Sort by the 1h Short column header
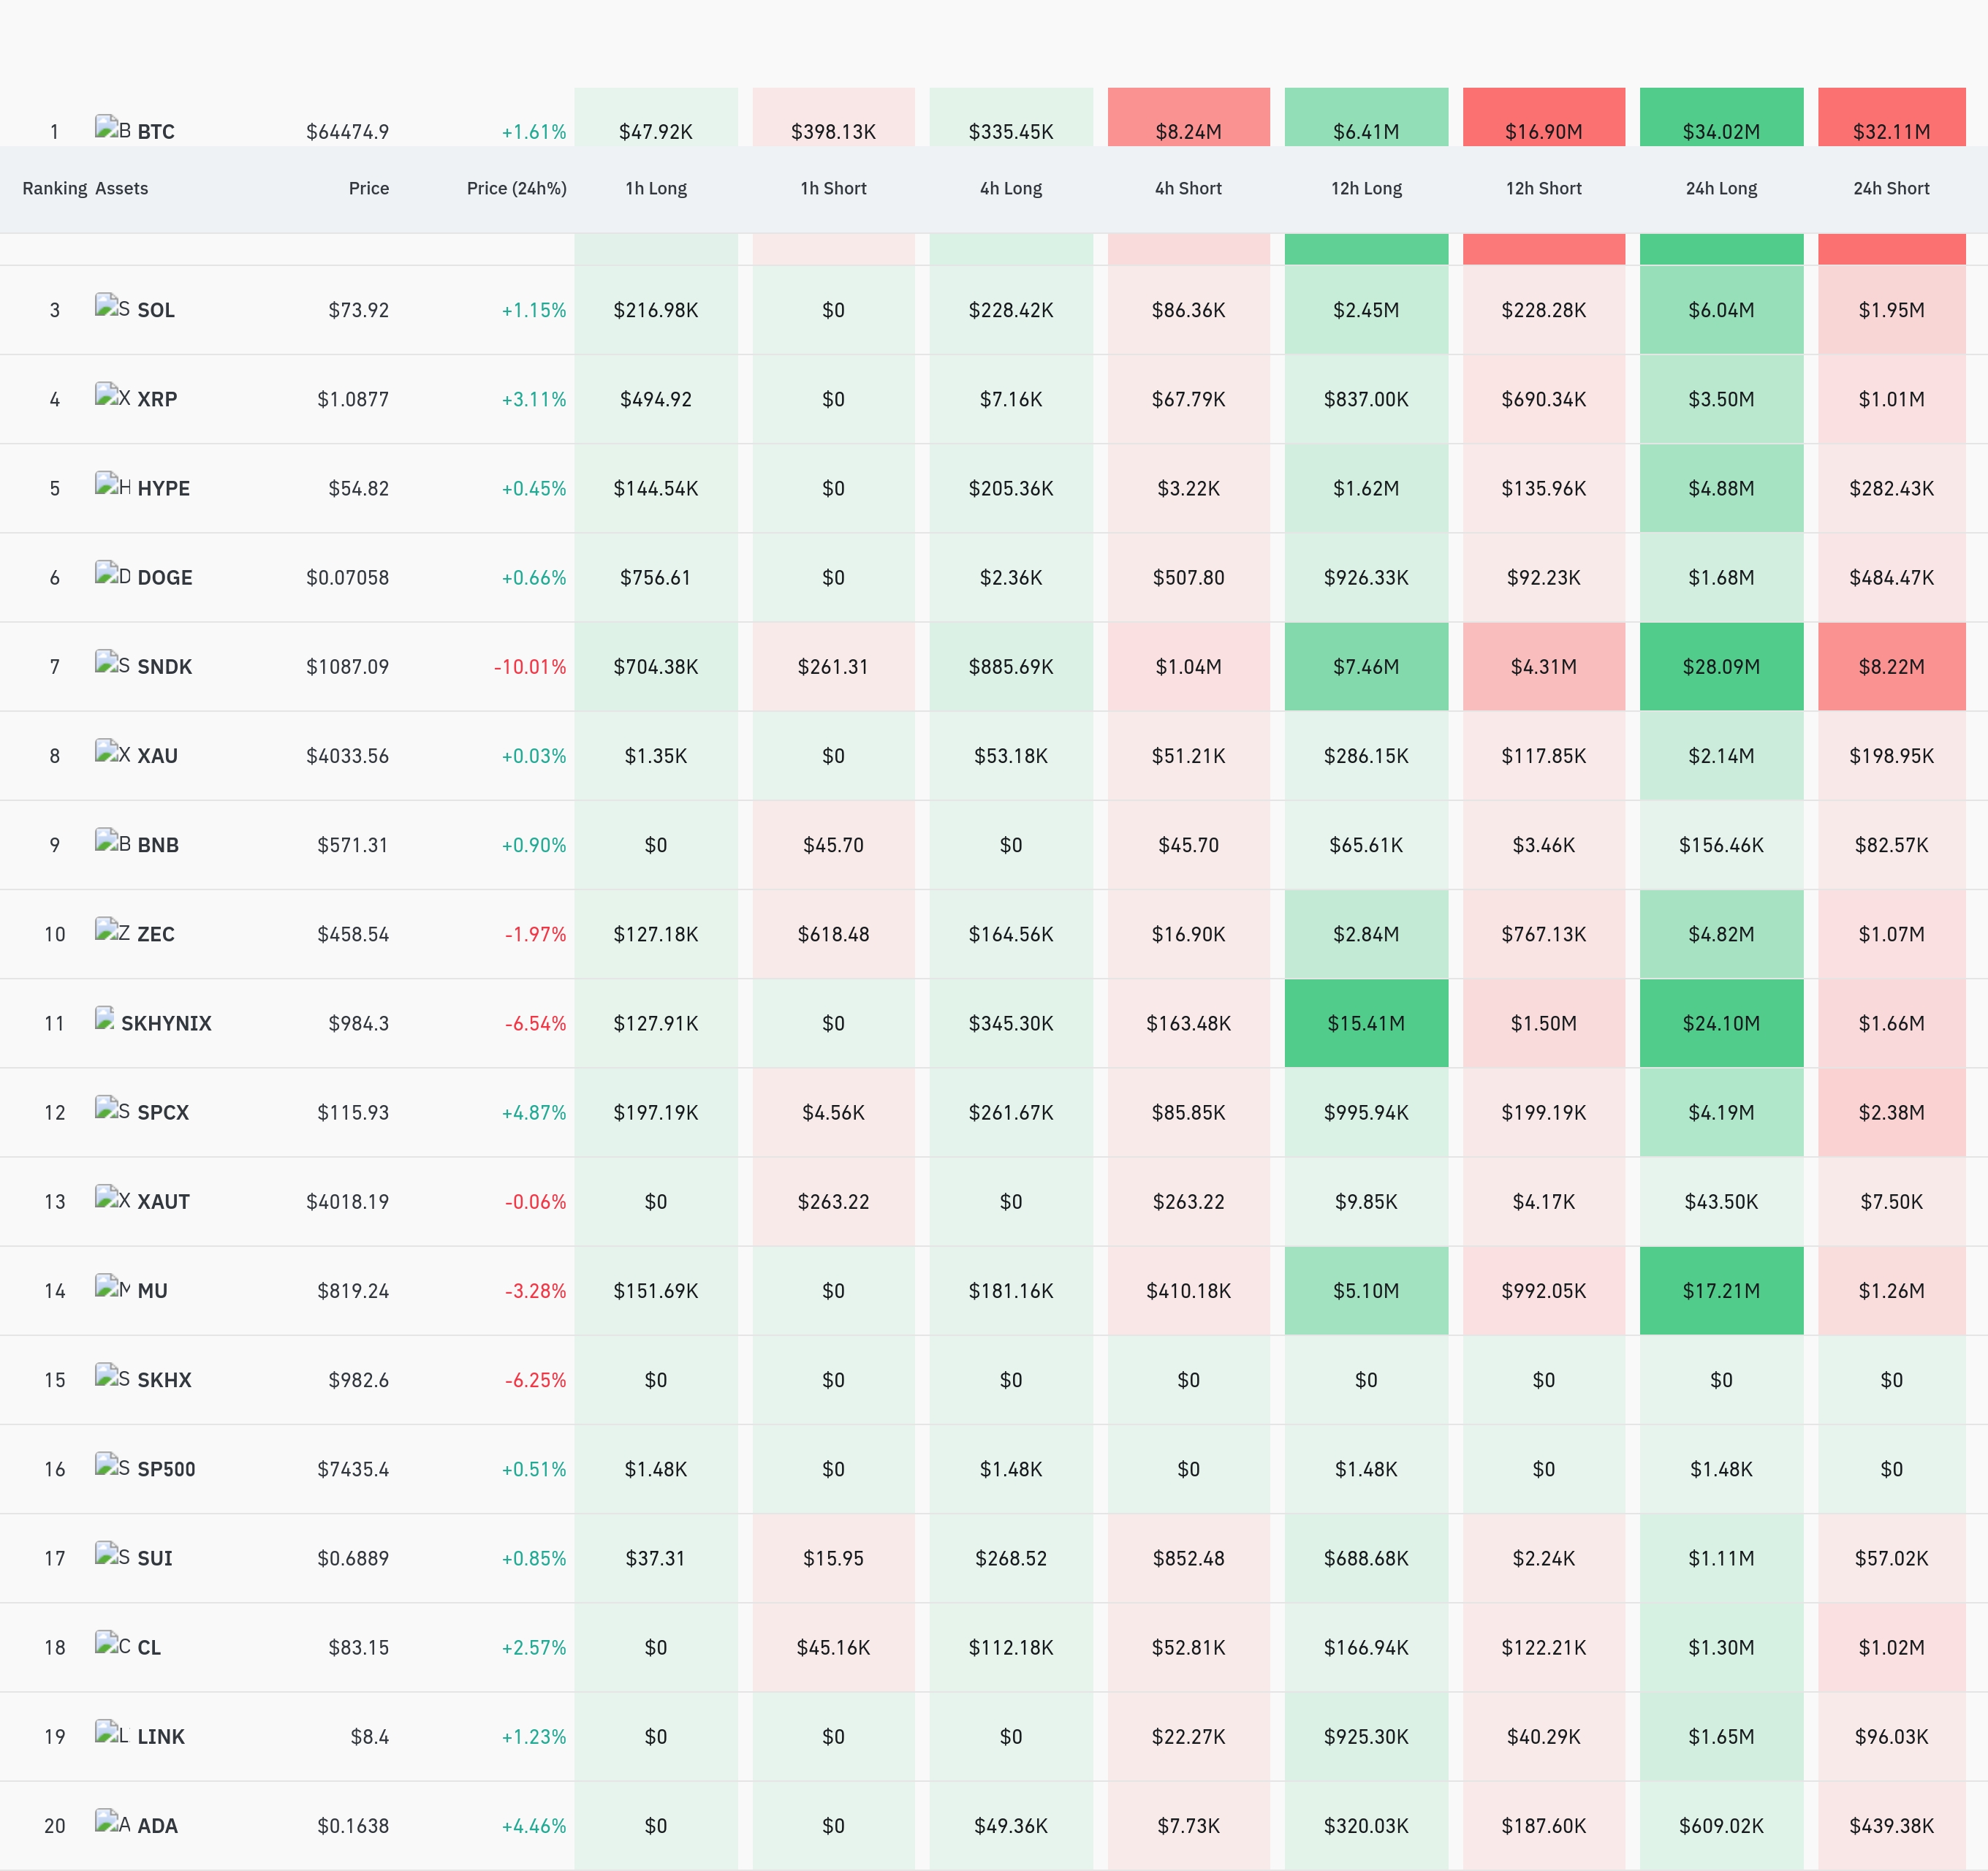The width and height of the screenshot is (1988, 1871). [833, 188]
